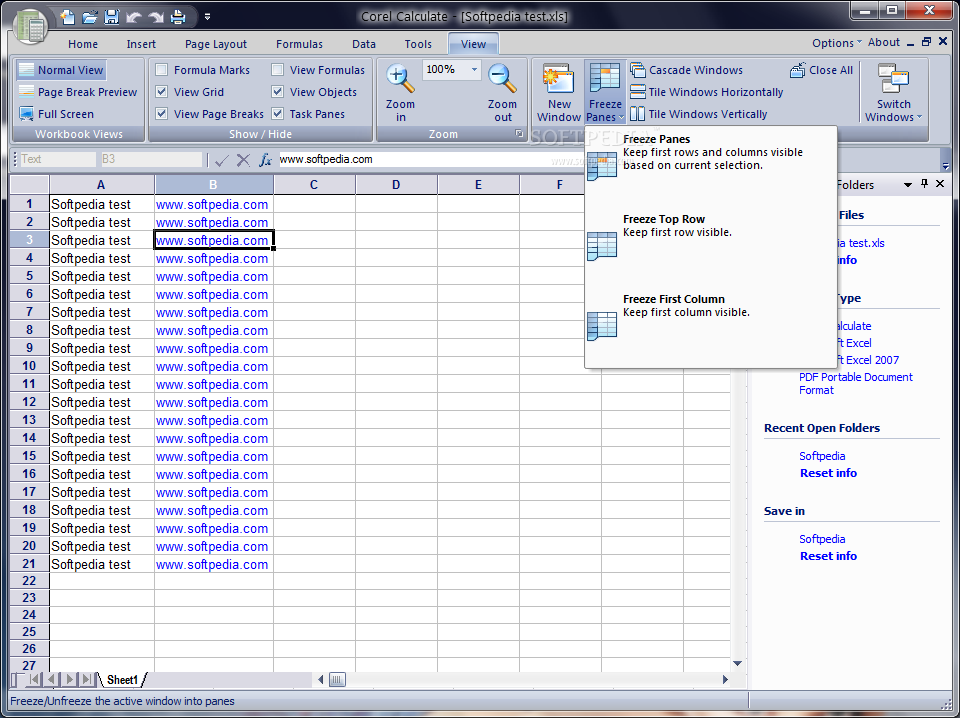Click the cell reference box showing B3
Viewport: 960px width, 718px height.
coord(151,159)
